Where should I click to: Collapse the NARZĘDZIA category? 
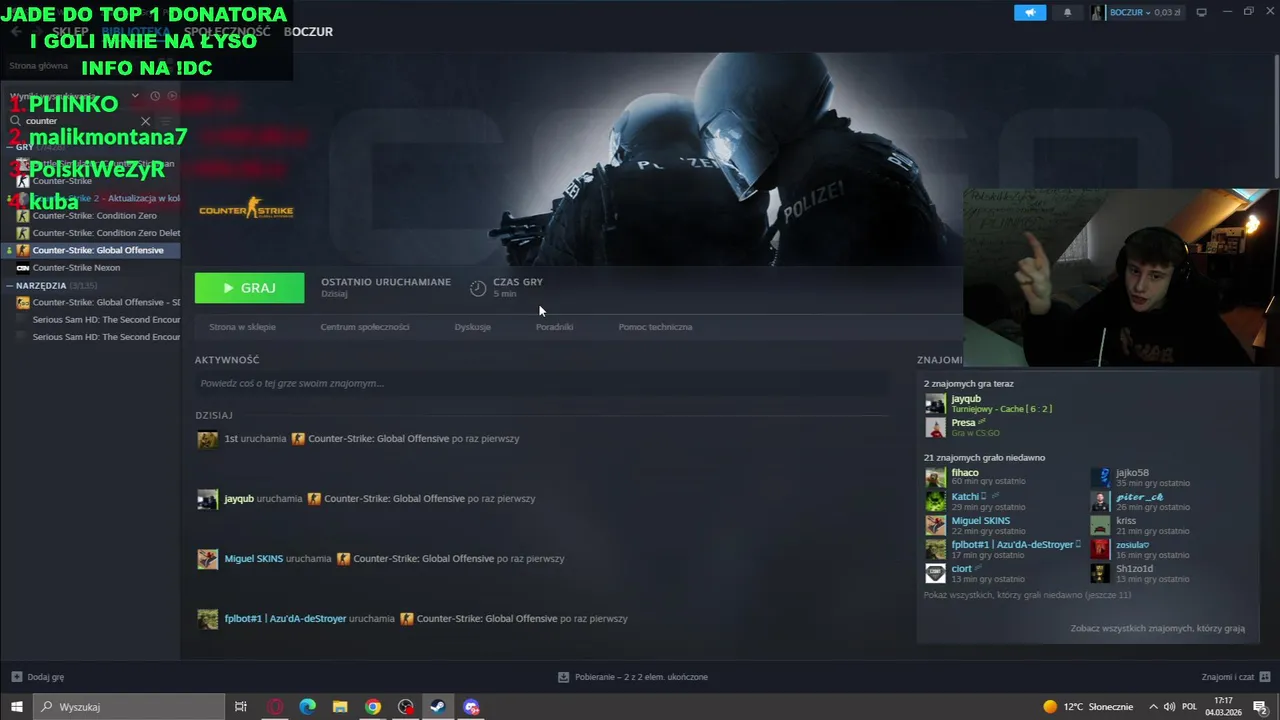coord(10,286)
